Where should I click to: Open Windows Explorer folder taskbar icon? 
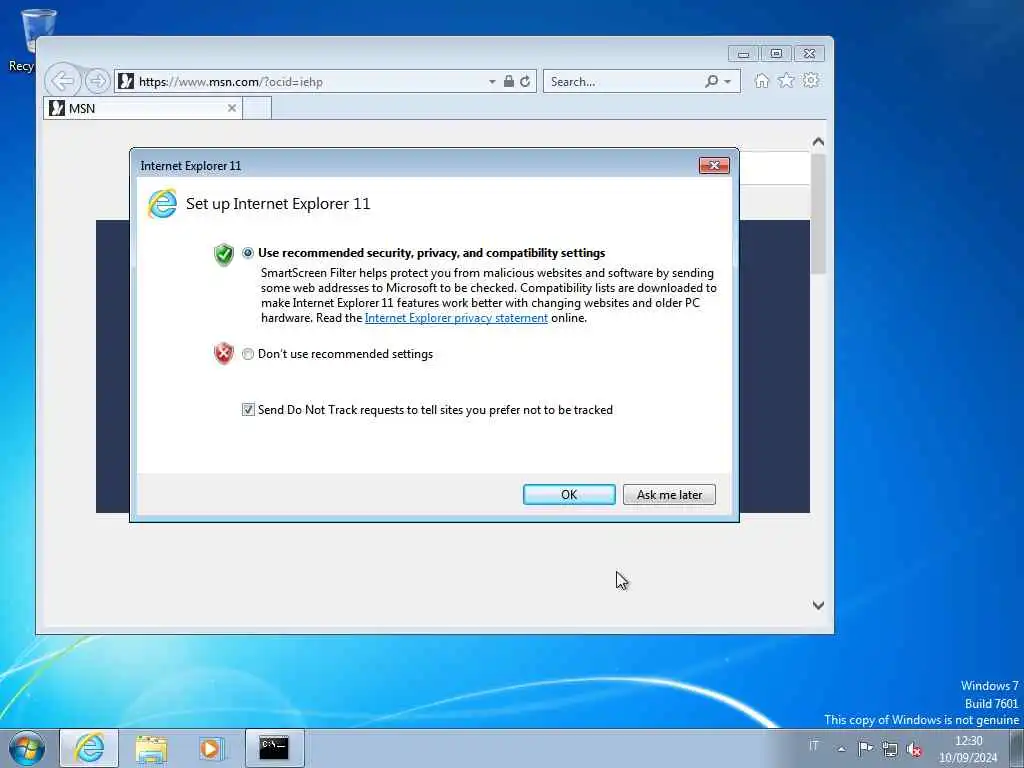[x=151, y=748]
